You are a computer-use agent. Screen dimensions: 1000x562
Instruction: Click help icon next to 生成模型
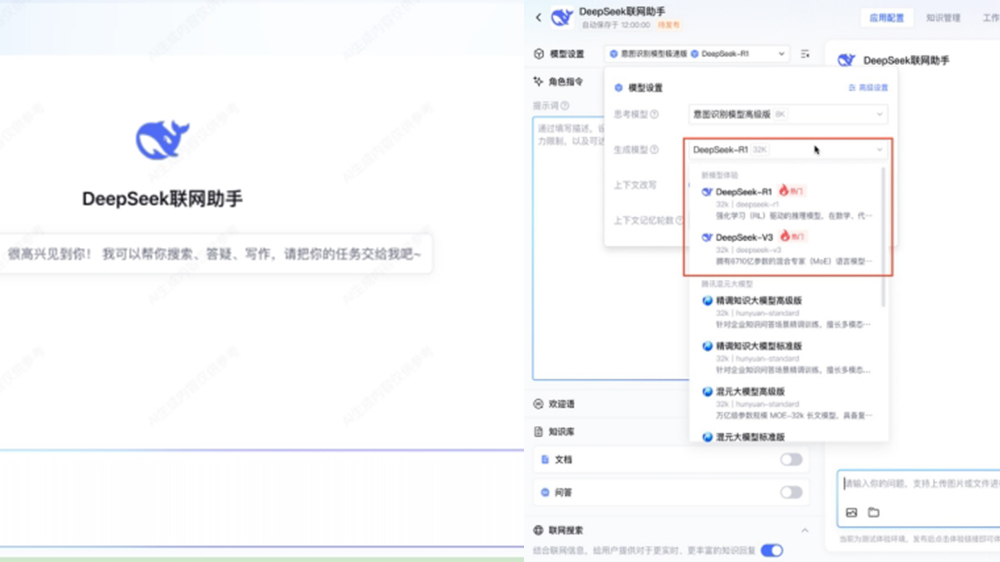[x=654, y=150]
